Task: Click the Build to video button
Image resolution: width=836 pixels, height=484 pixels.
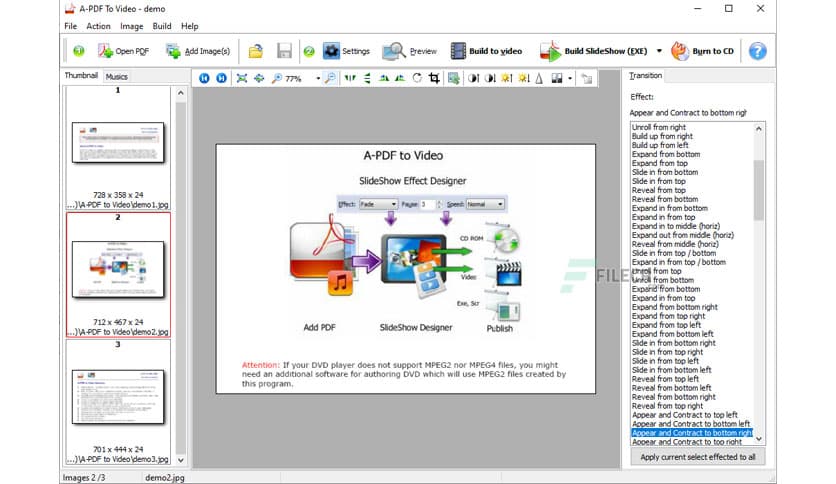Action: (x=486, y=51)
